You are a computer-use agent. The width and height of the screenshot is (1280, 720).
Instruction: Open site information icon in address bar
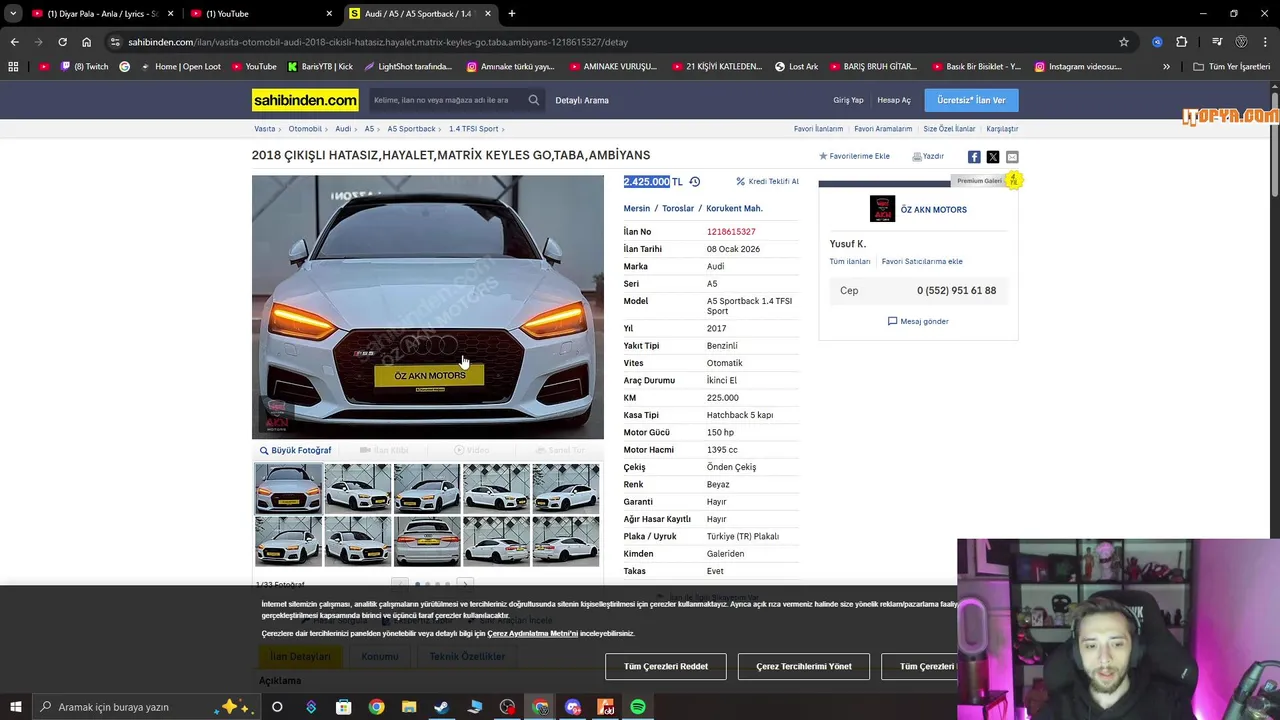coord(115,42)
